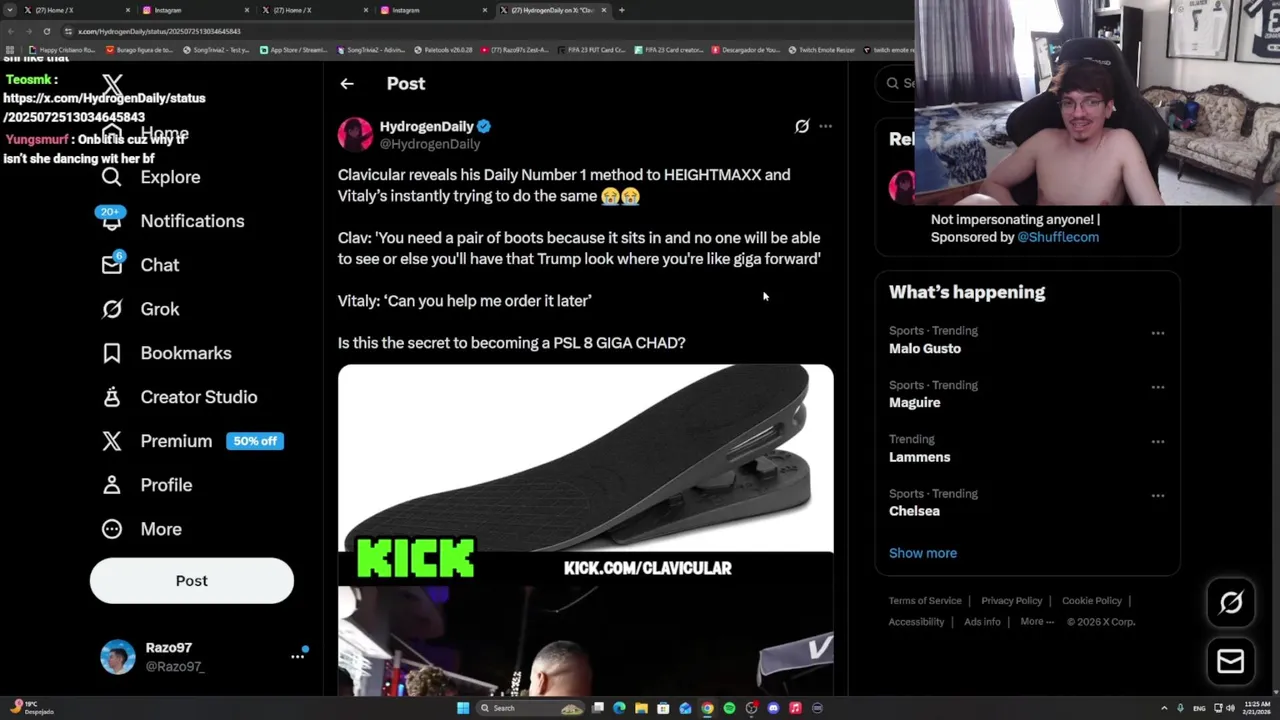The image size is (1280, 720).
Task: Open the Lammens trending topic
Action: (920, 457)
